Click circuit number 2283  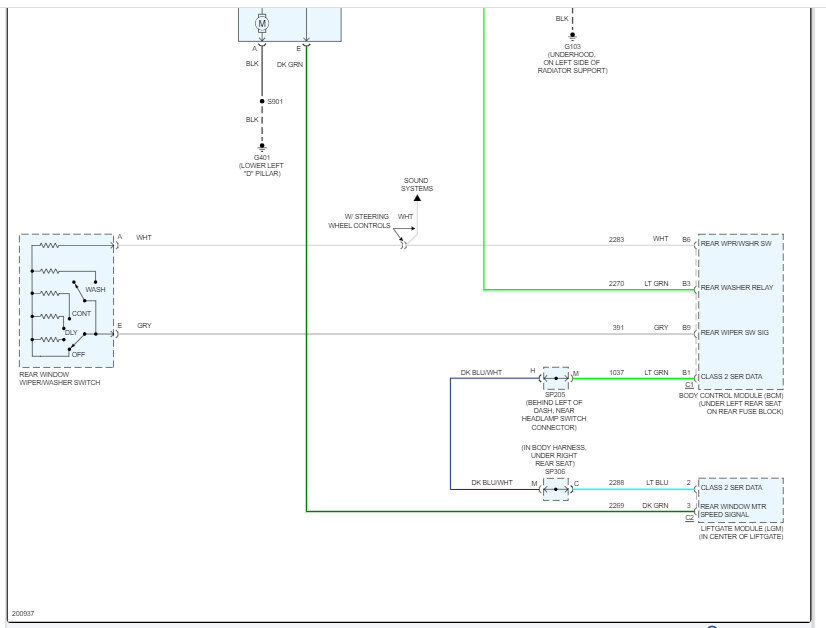[616, 239]
